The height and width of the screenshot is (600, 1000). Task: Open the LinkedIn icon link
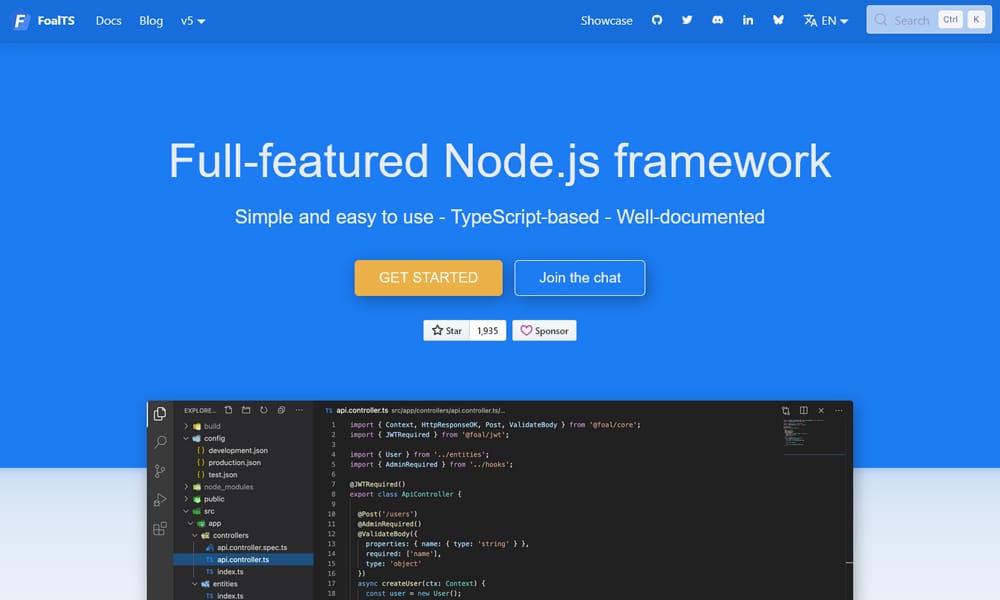[747, 20]
